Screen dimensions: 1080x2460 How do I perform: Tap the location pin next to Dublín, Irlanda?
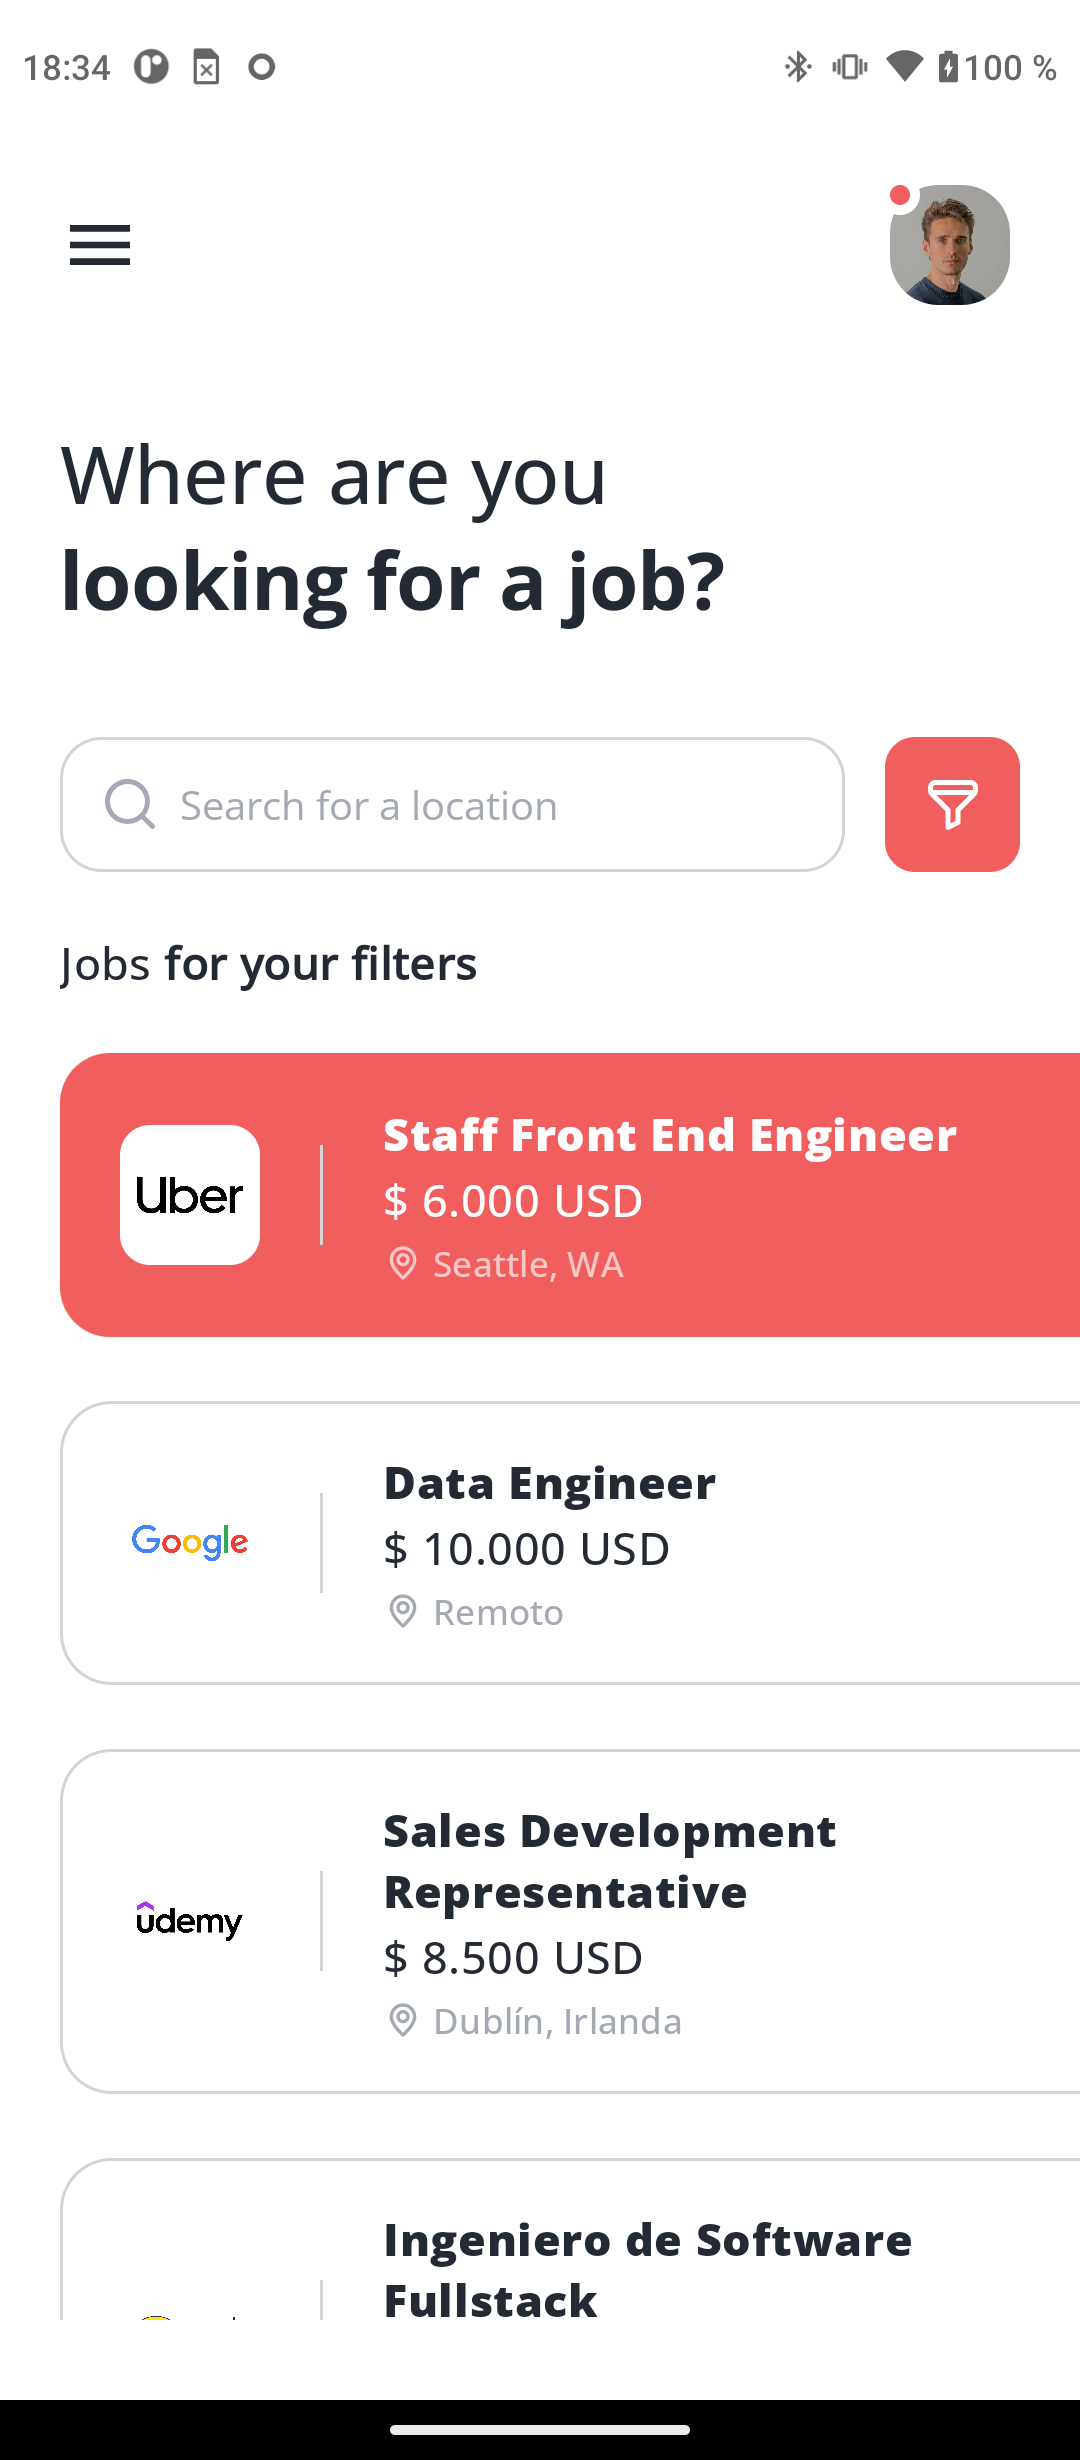tap(402, 2020)
